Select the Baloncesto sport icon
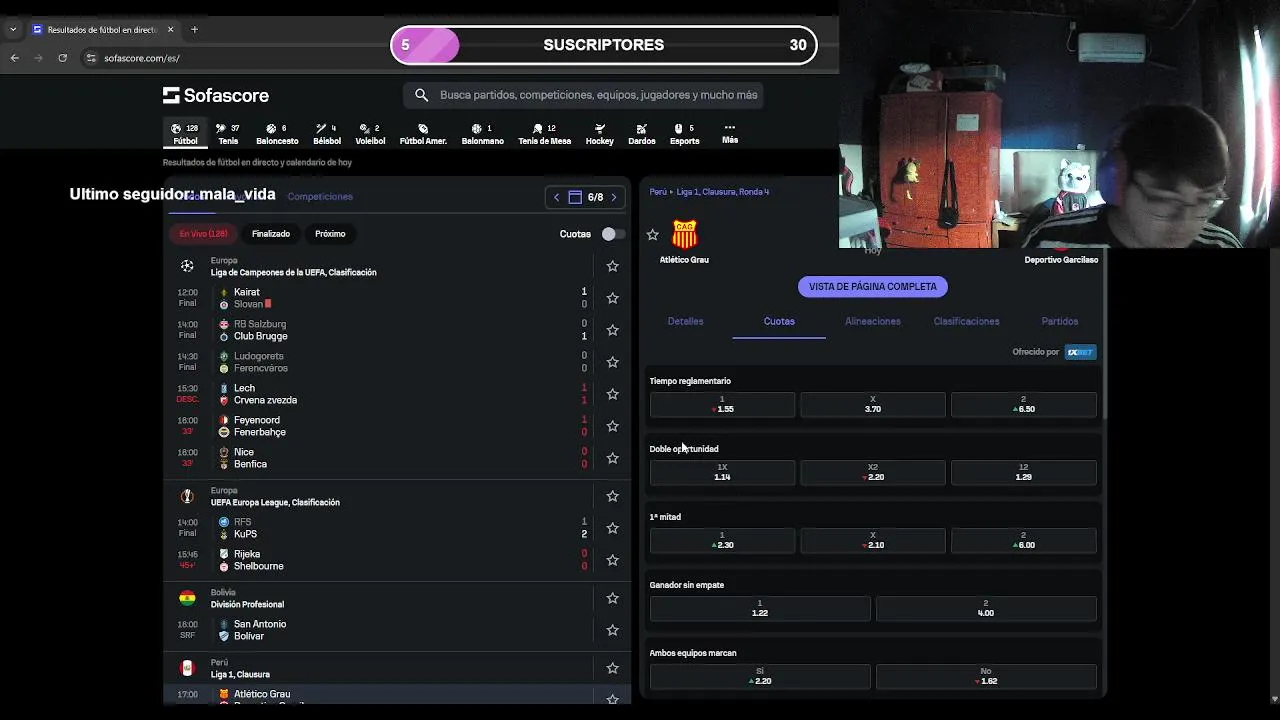Viewport: 1280px width, 720px height. click(x=277, y=134)
